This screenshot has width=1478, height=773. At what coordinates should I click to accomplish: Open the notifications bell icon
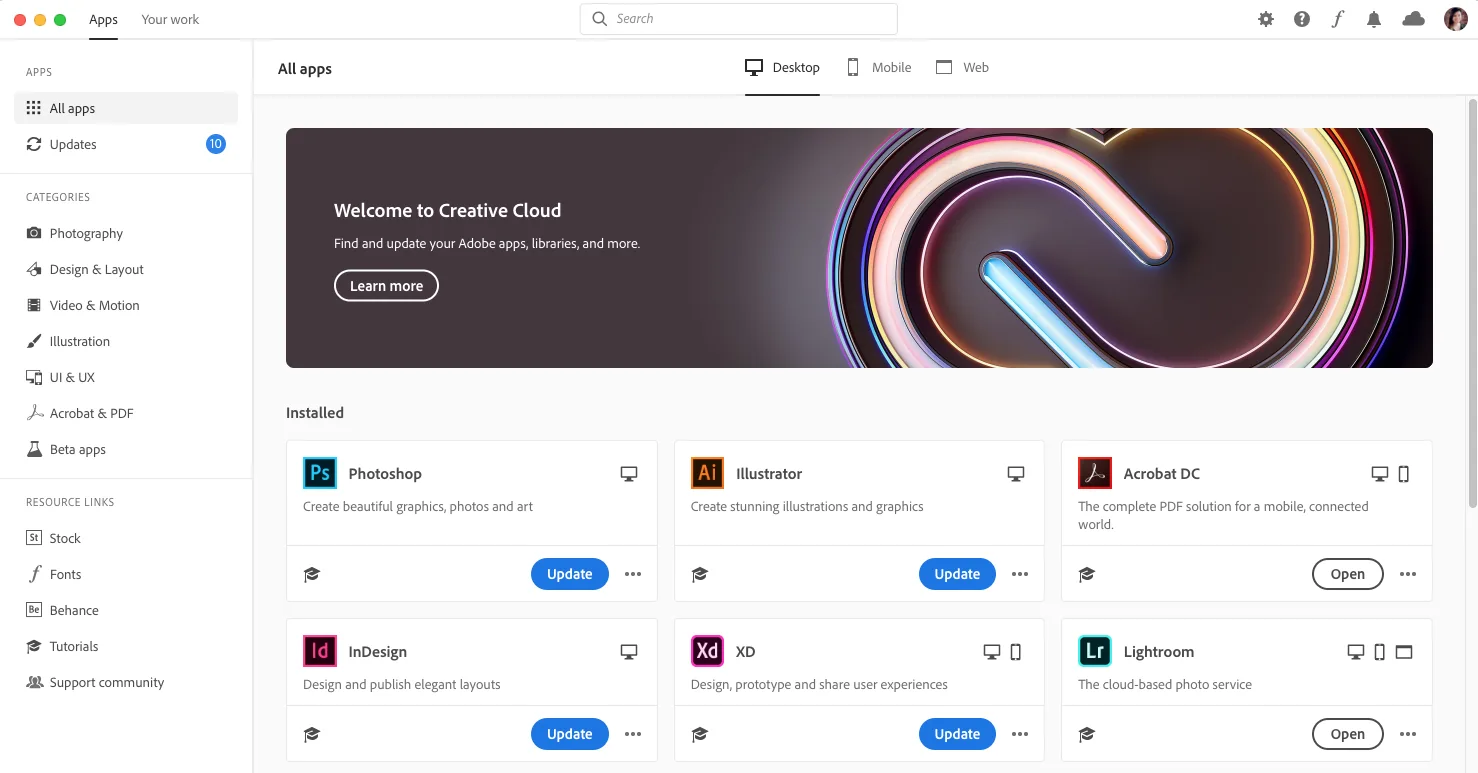[x=1374, y=19]
